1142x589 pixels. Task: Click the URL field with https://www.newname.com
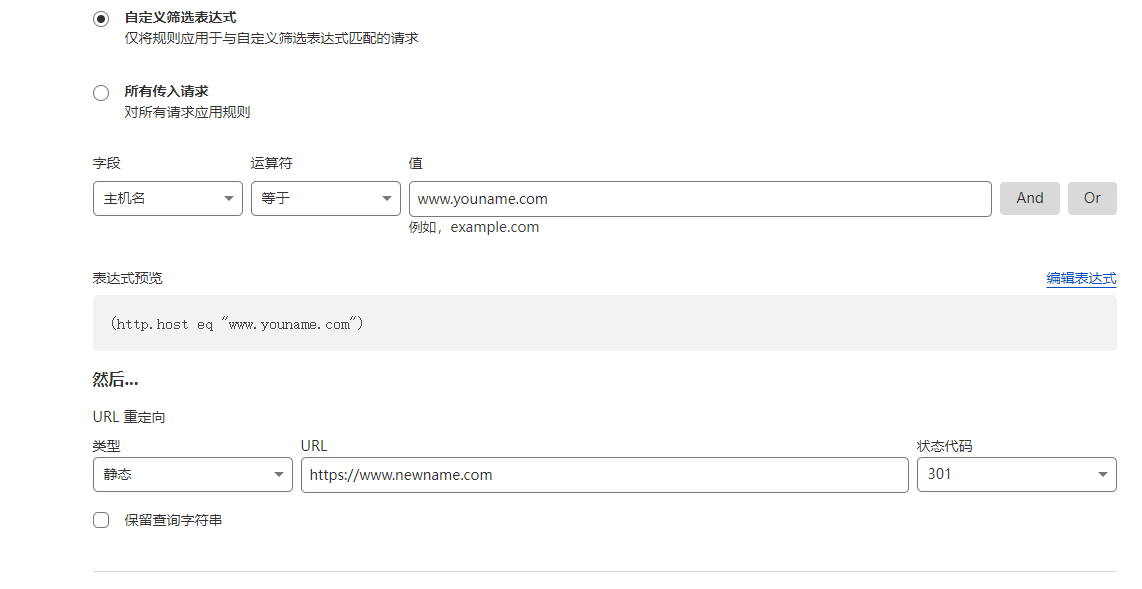click(x=604, y=474)
